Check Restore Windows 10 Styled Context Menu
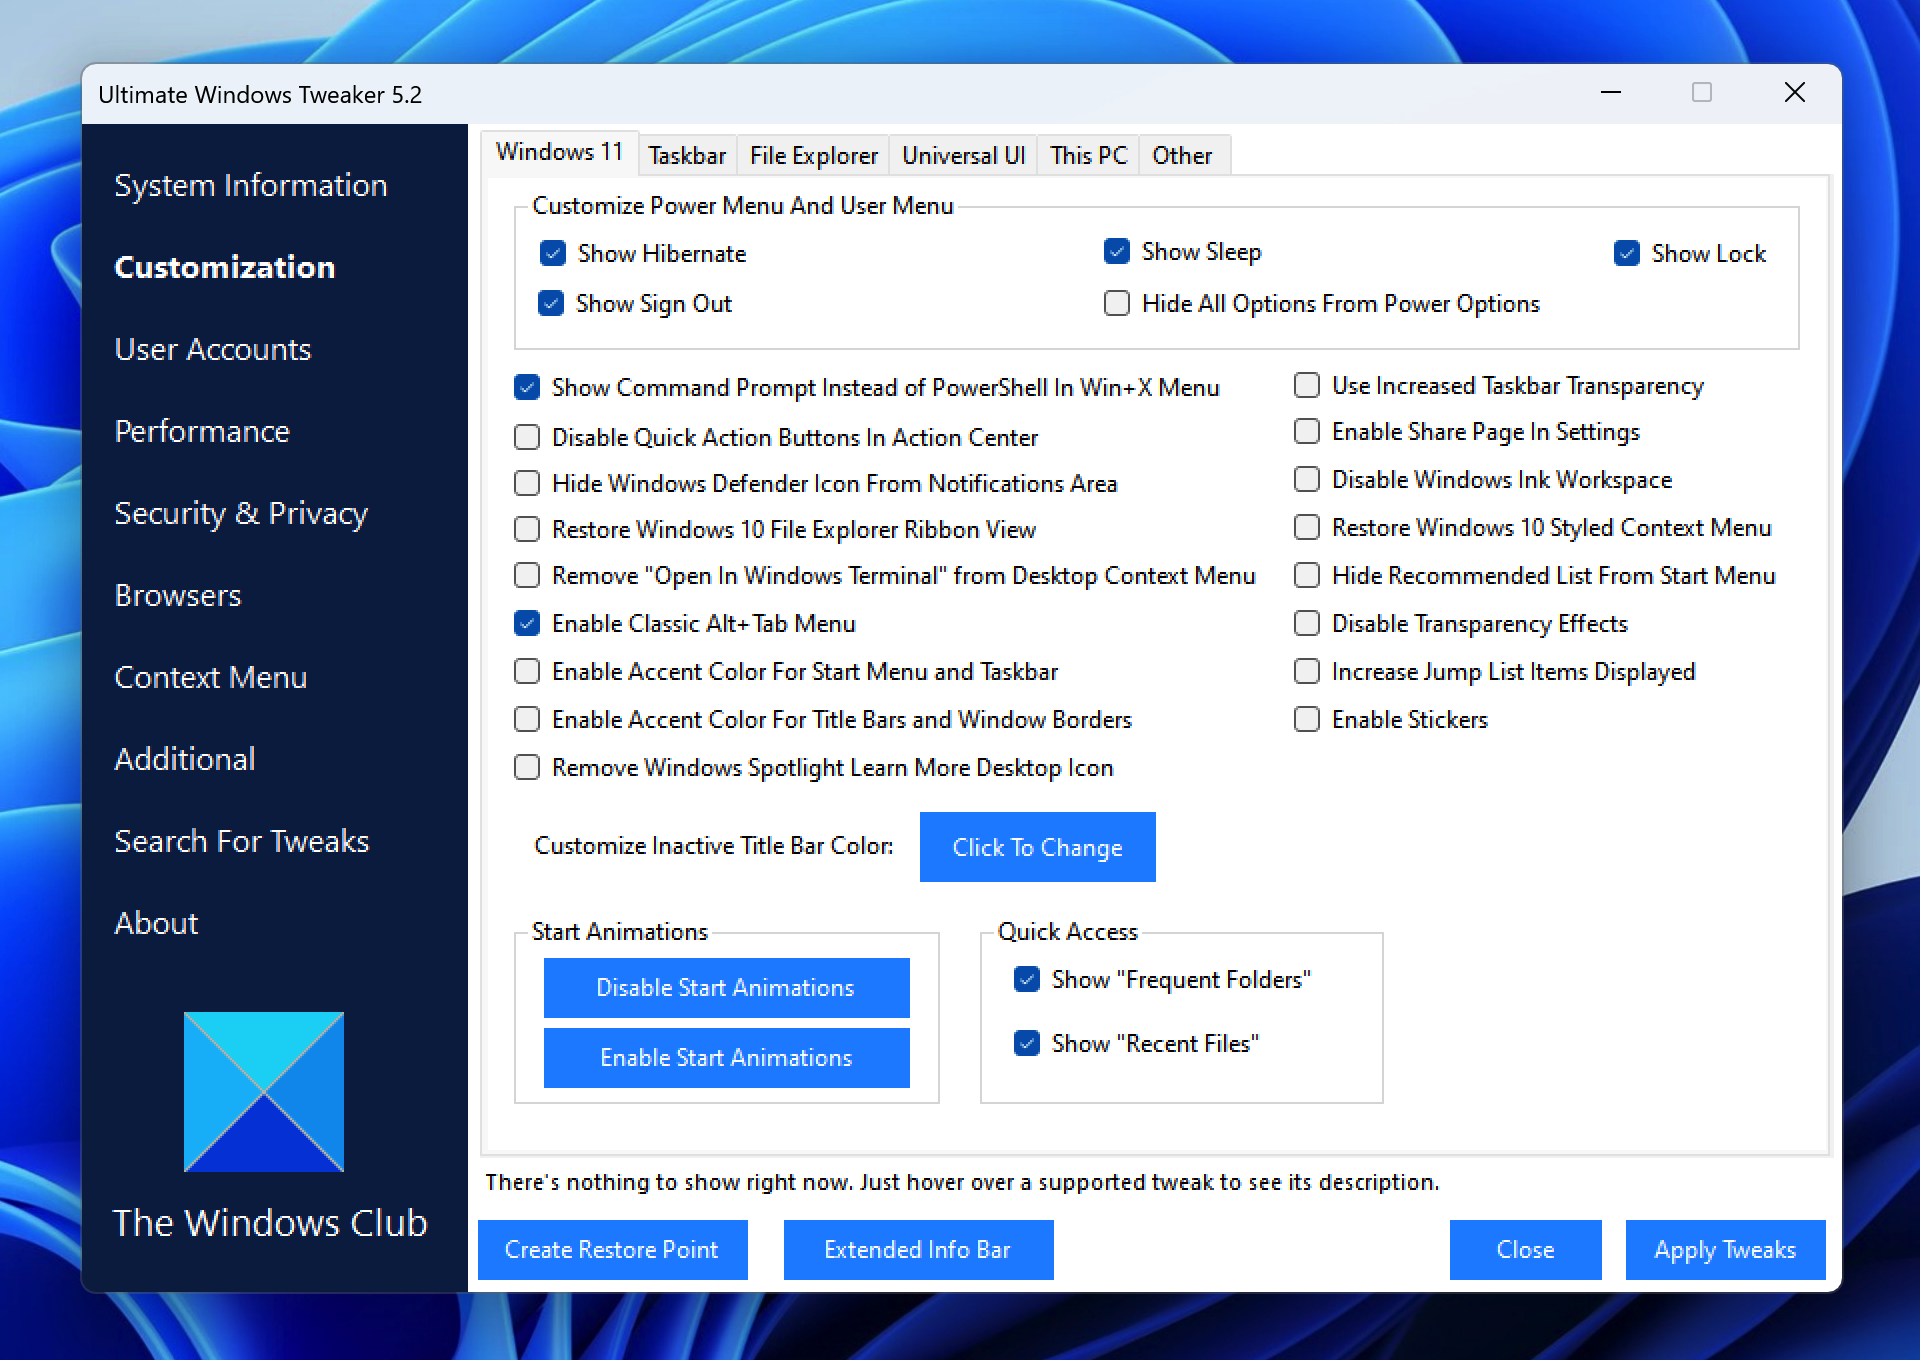 click(1307, 527)
